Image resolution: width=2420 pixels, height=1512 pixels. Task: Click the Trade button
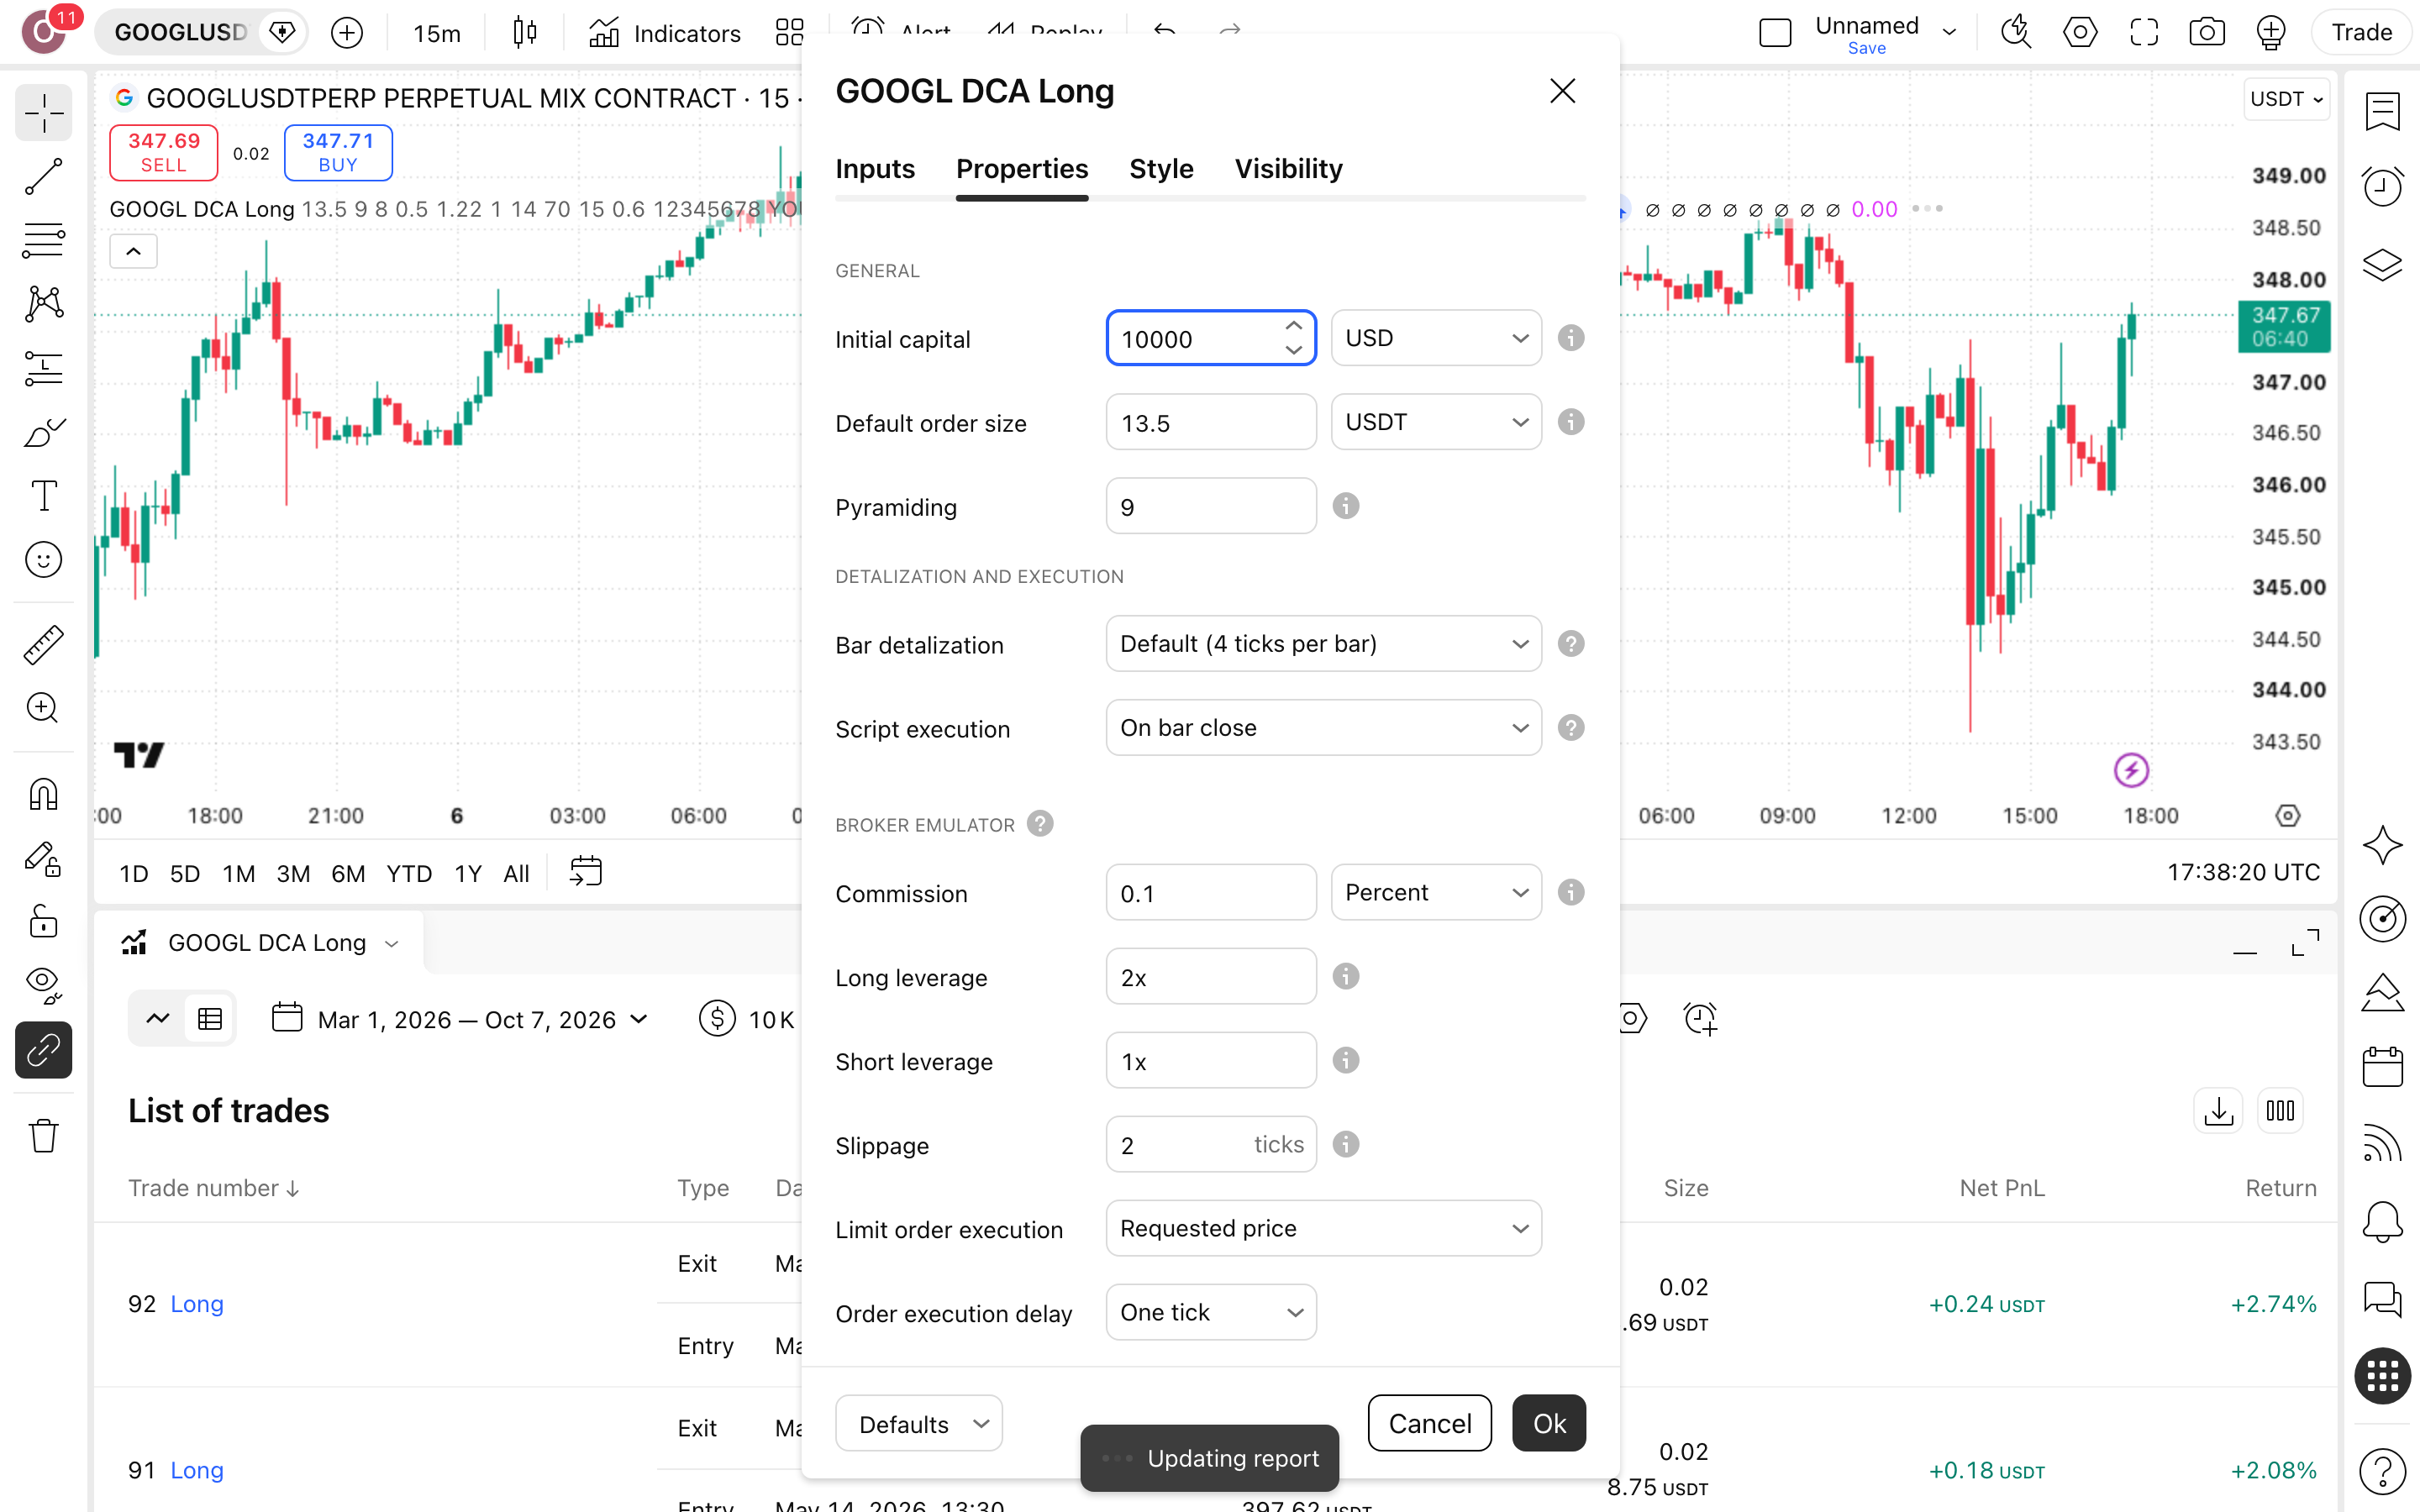coord(2361,33)
